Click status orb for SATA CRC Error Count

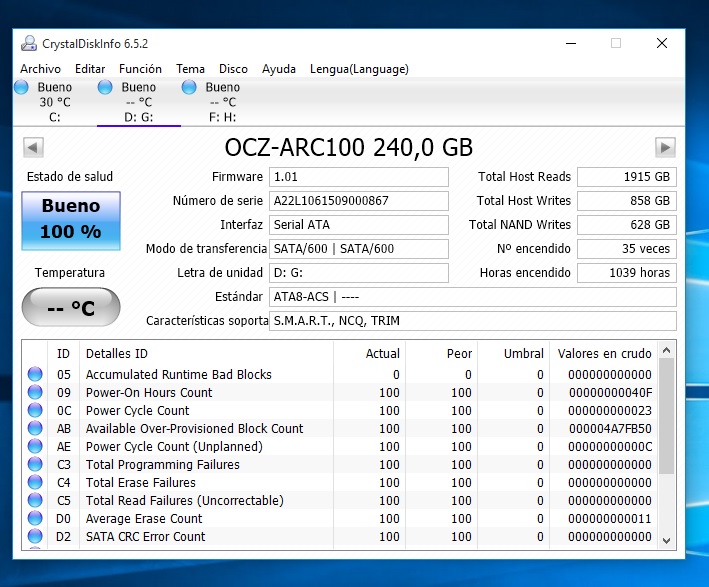(35, 536)
